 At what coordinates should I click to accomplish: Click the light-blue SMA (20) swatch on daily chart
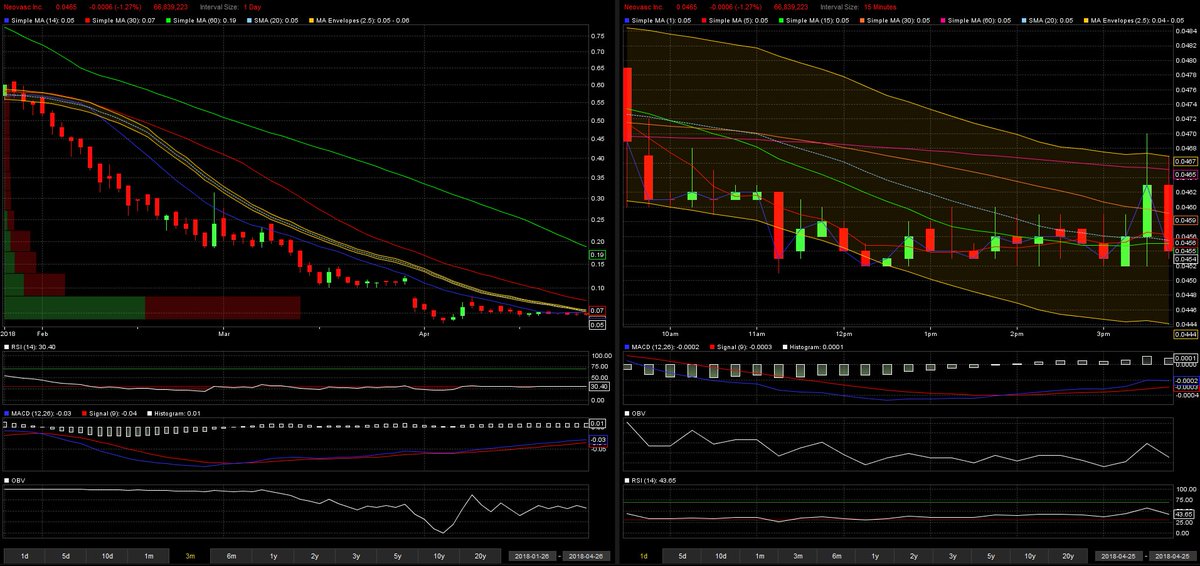pos(248,20)
